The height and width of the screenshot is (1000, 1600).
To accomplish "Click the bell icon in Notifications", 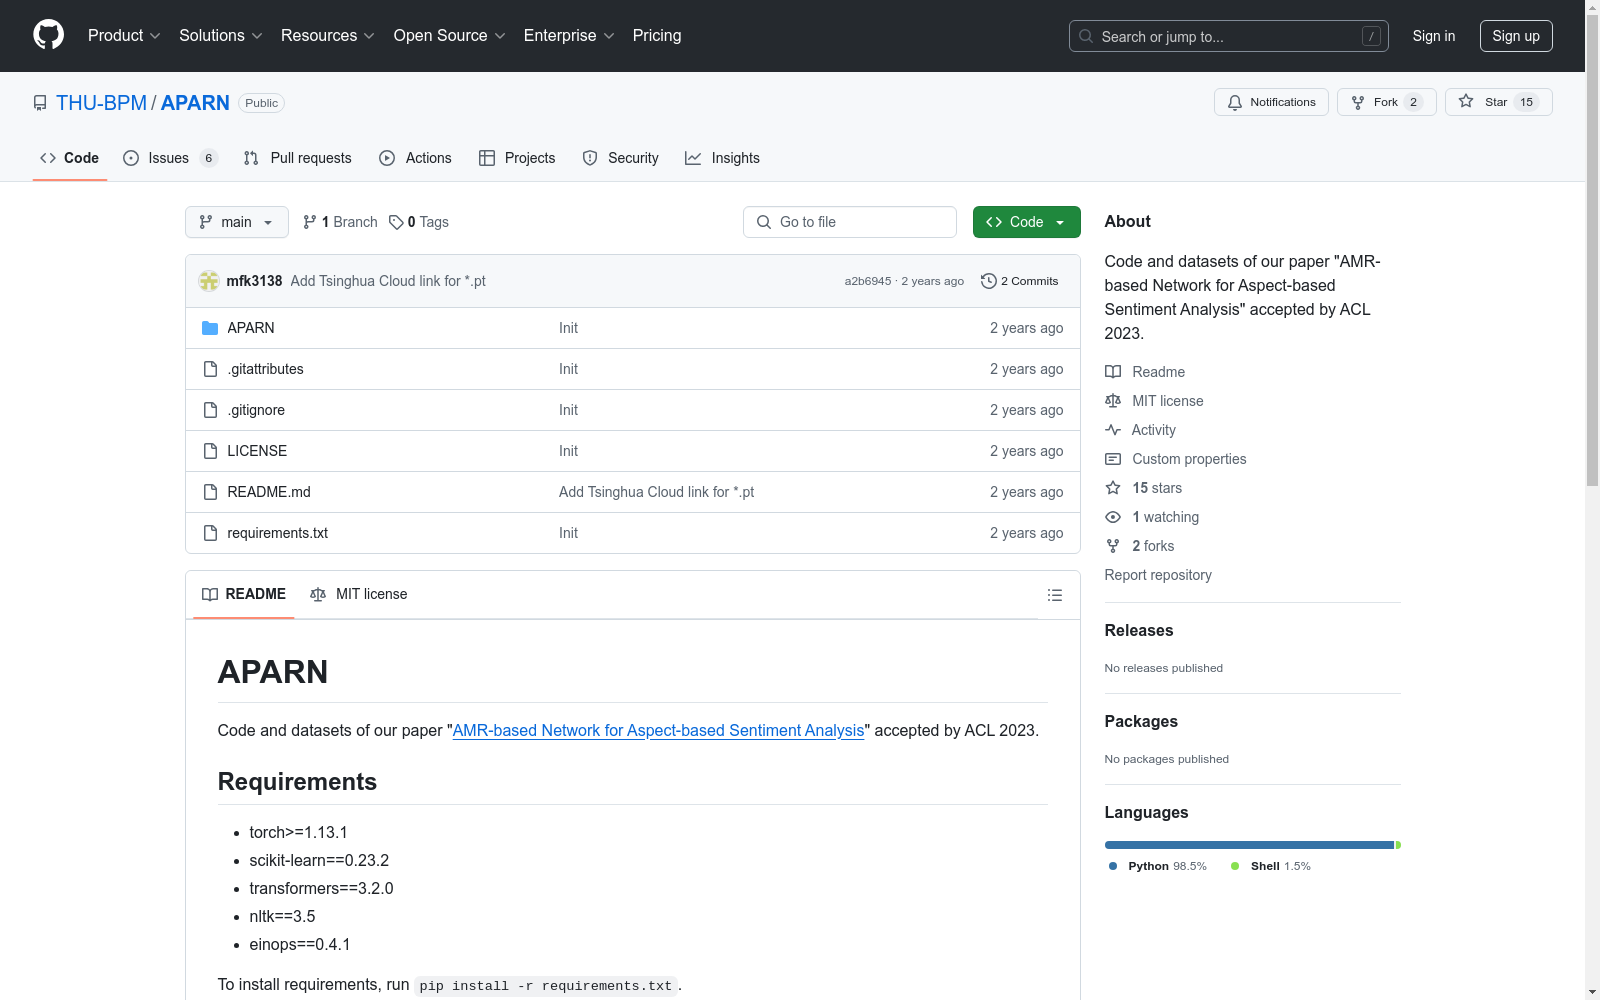I will [x=1235, y=102].
